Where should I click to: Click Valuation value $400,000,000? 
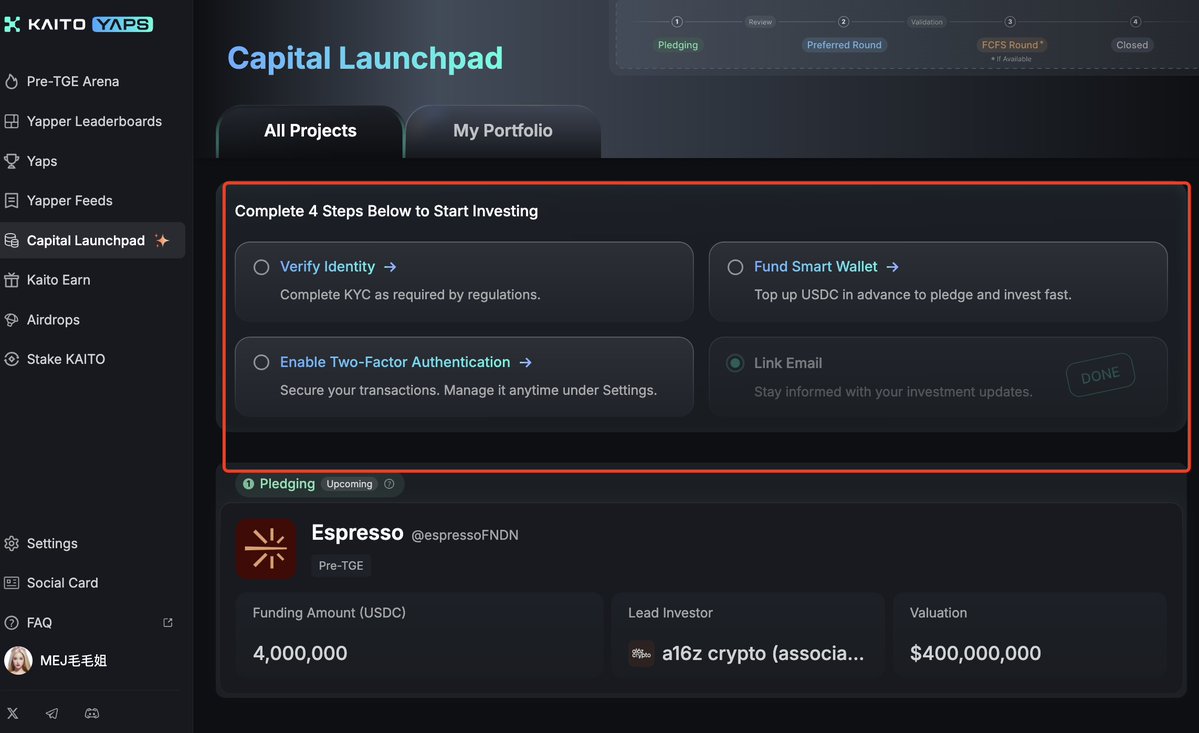975,654
